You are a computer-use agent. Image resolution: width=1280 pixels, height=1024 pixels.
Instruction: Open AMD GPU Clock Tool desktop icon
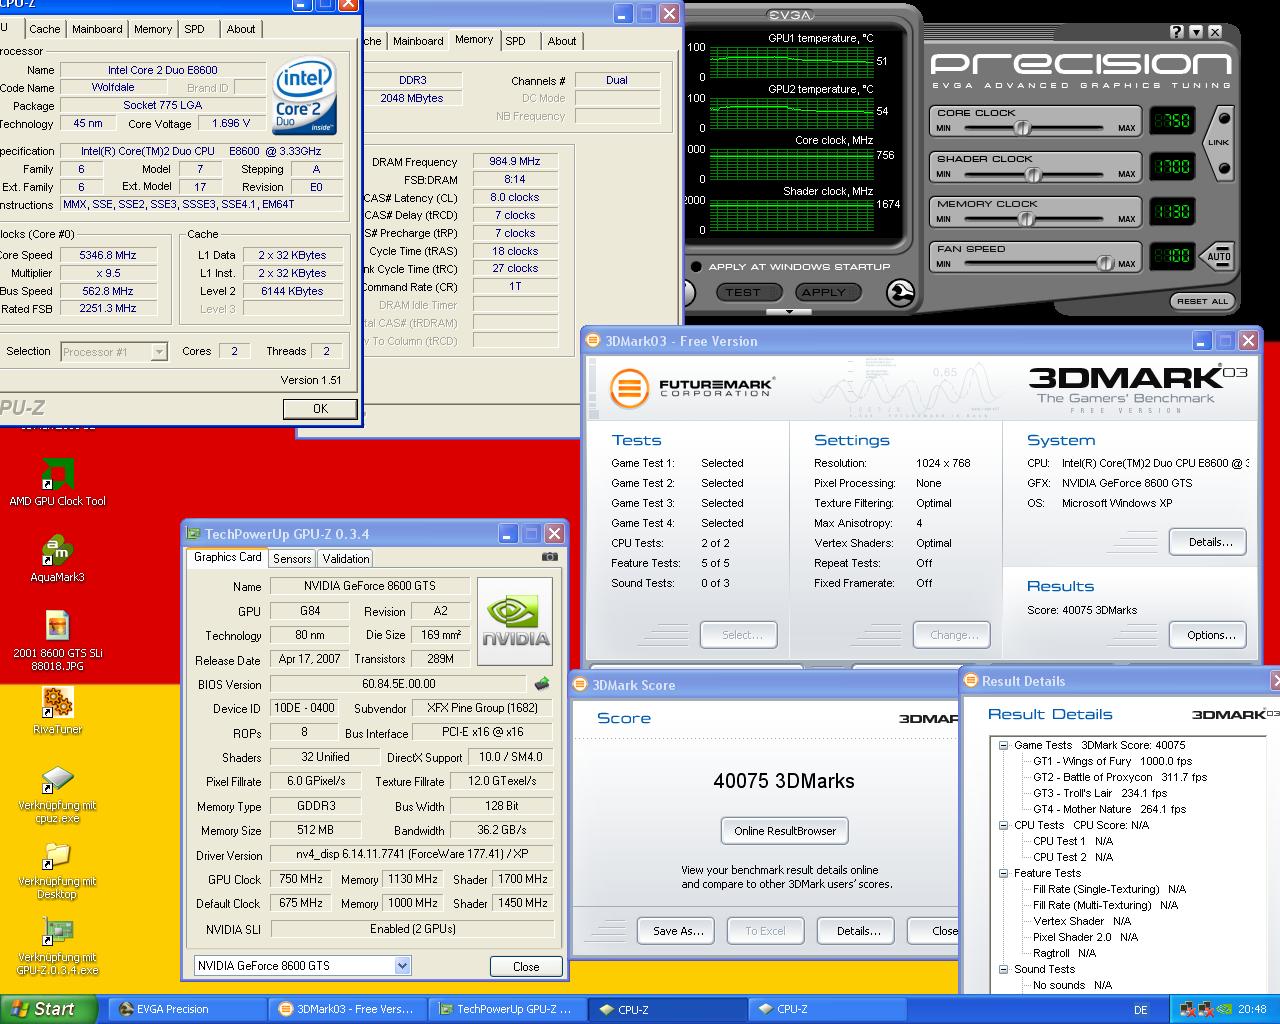[x=57, y=482]
